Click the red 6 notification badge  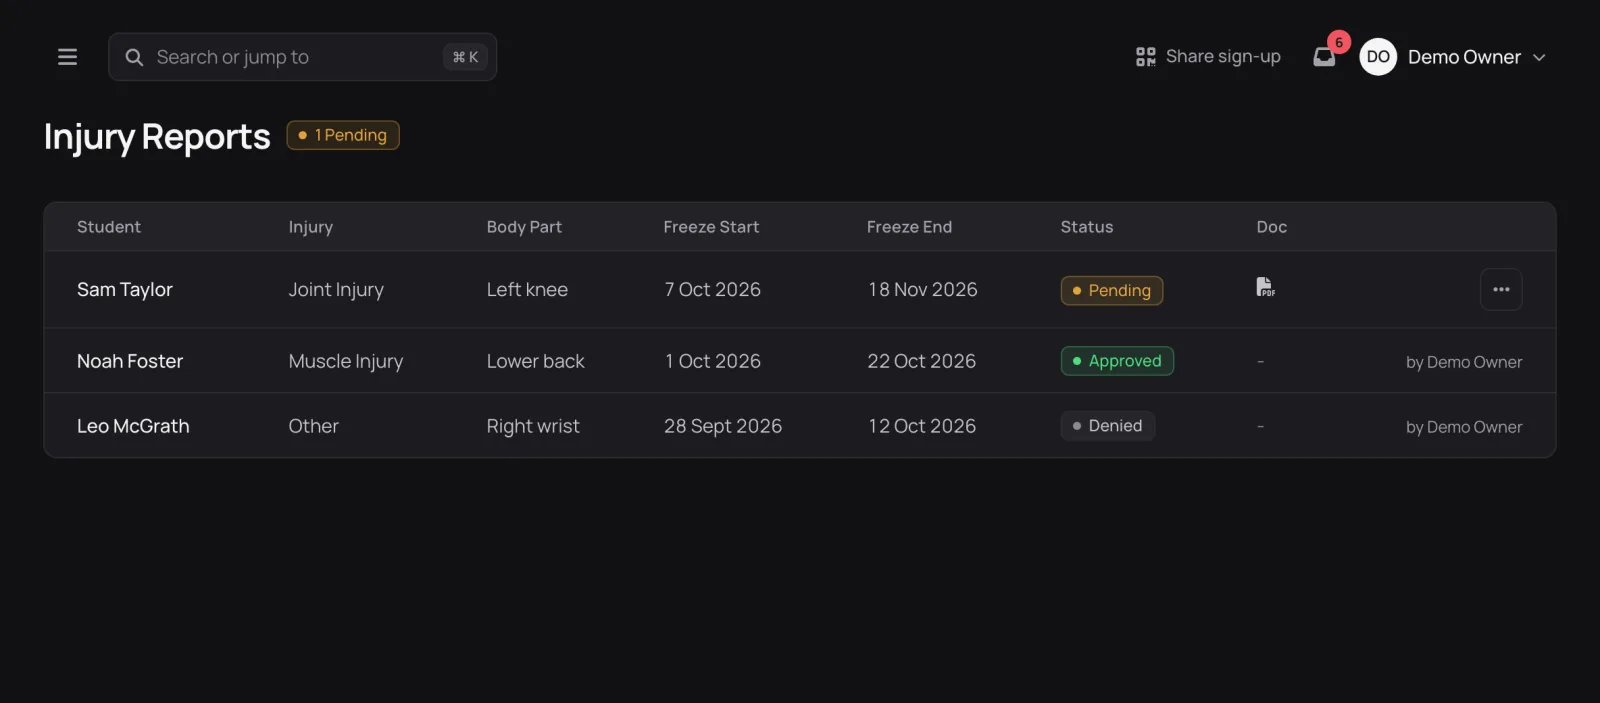[x=1339, y=42]
